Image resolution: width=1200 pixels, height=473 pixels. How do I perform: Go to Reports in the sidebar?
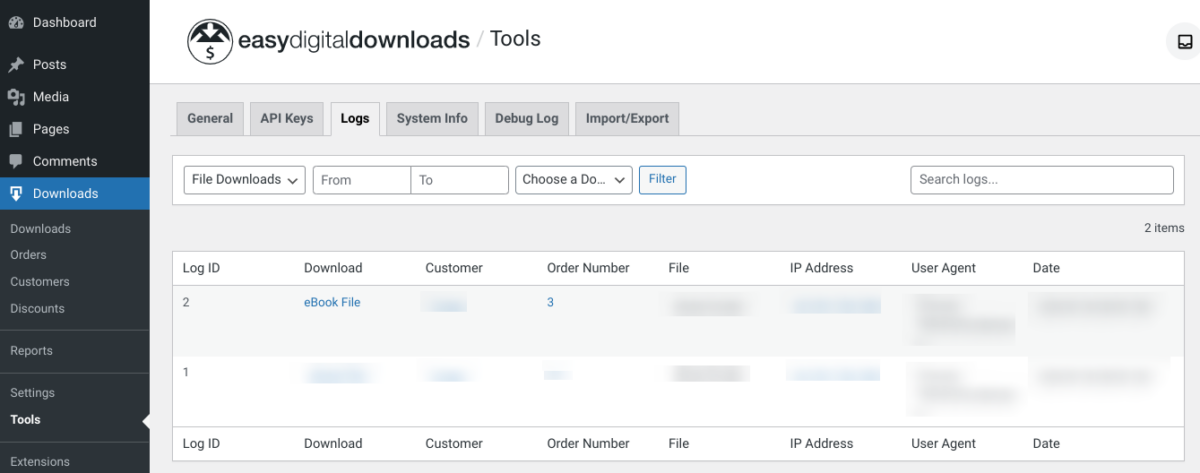click(31, 351)
